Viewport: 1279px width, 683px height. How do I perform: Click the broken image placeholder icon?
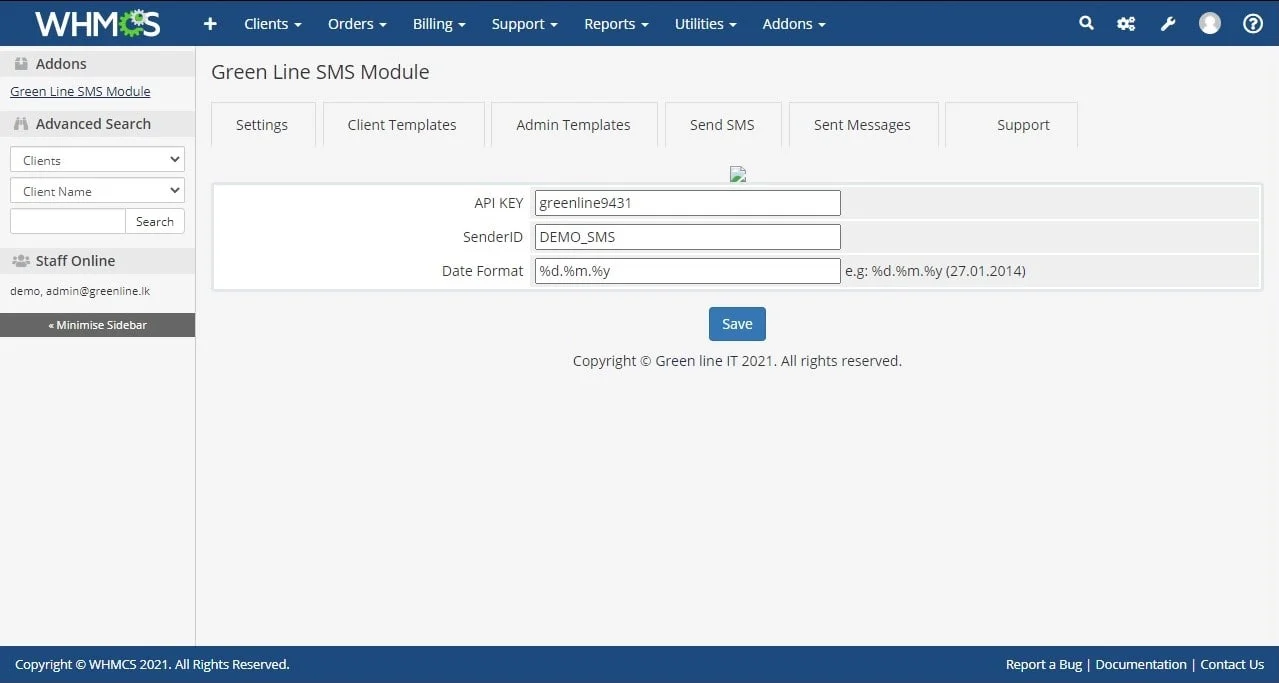point(738,174)
